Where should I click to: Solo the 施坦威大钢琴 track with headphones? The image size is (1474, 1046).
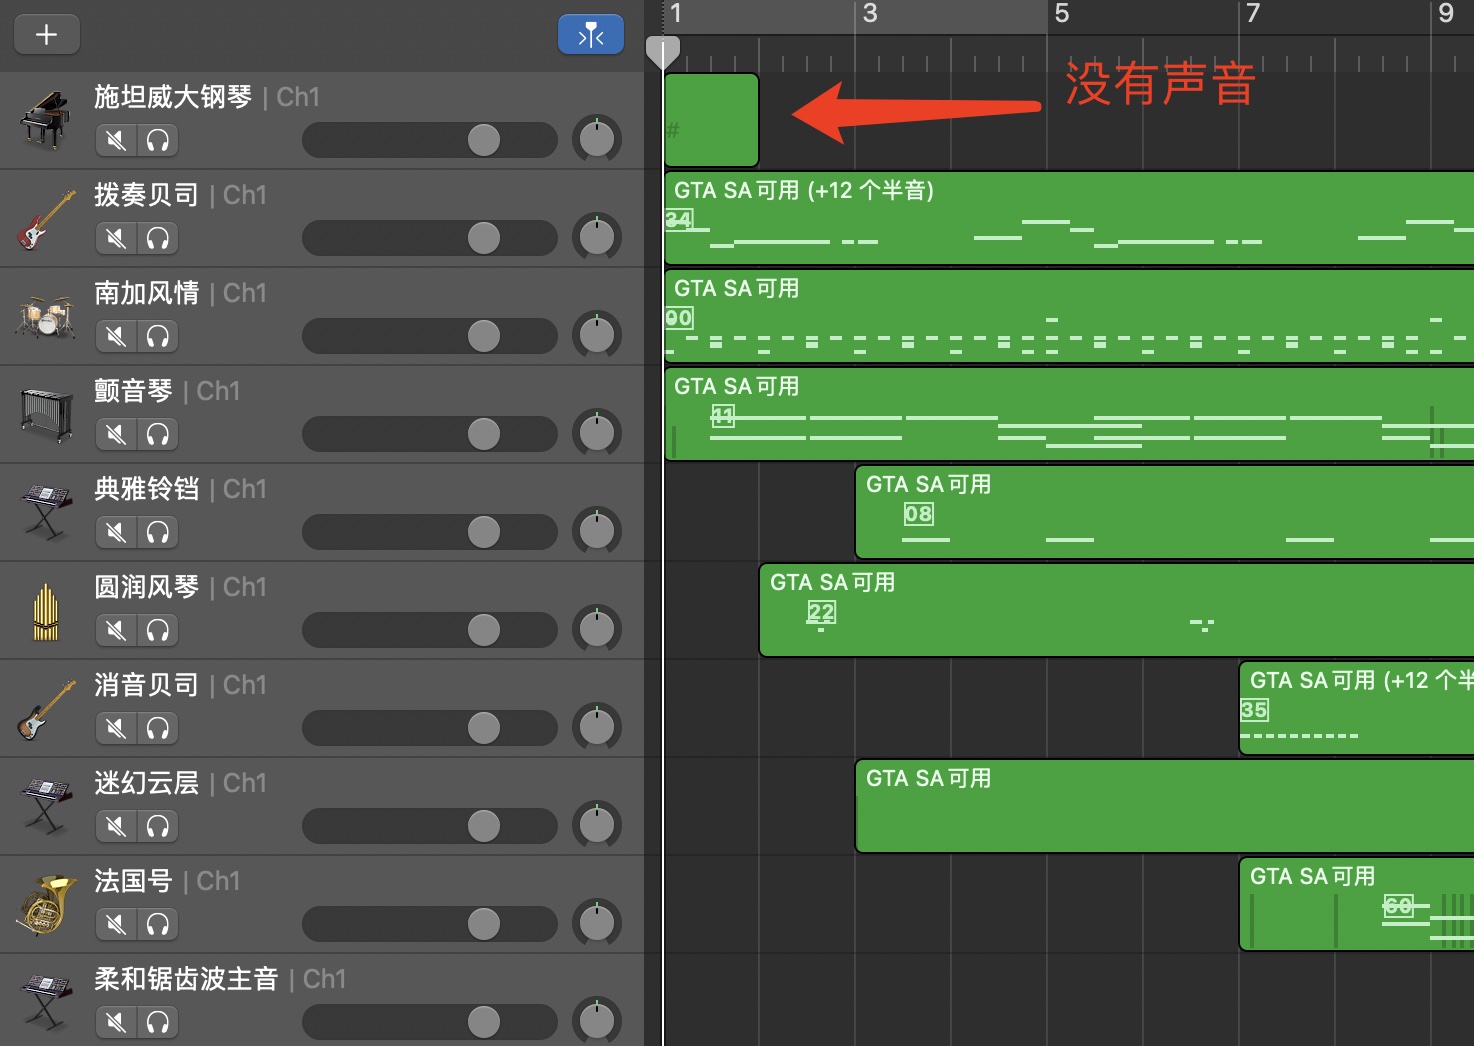pyautogui.click(x=158, y=140)
